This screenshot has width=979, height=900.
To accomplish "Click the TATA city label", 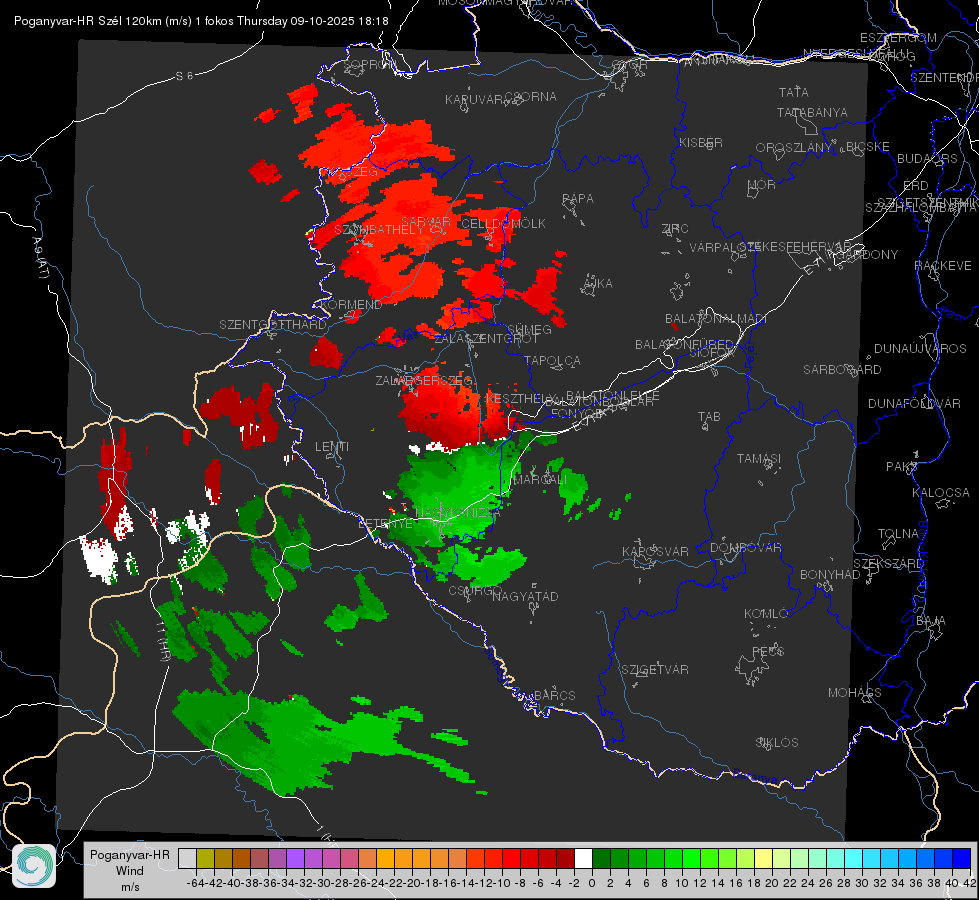I will 794,92.
